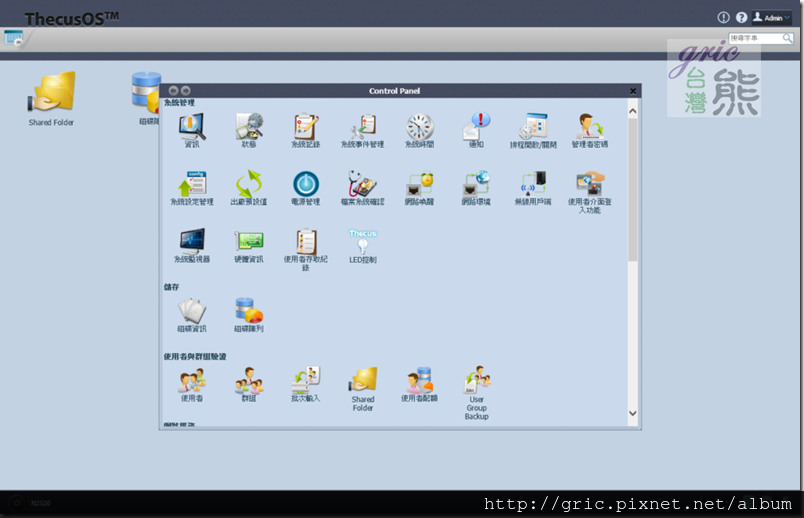
Task: Open 硬體資訊 hardware information
Action: [x=249, y=245]
